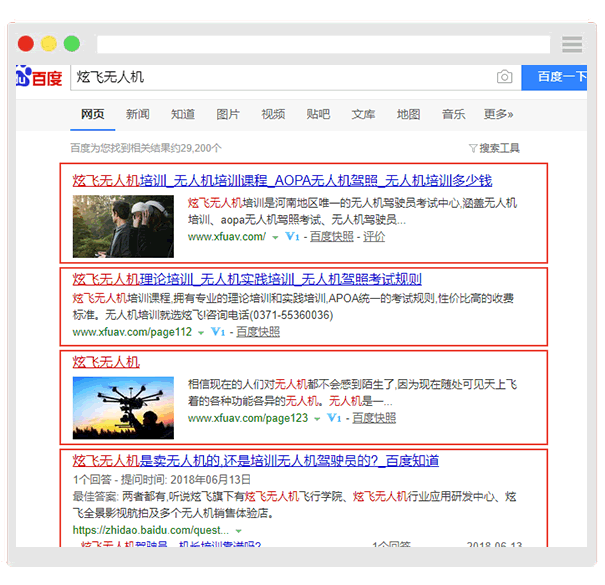Click the funnel icon for 搜索工具

(x=473, y=148)
